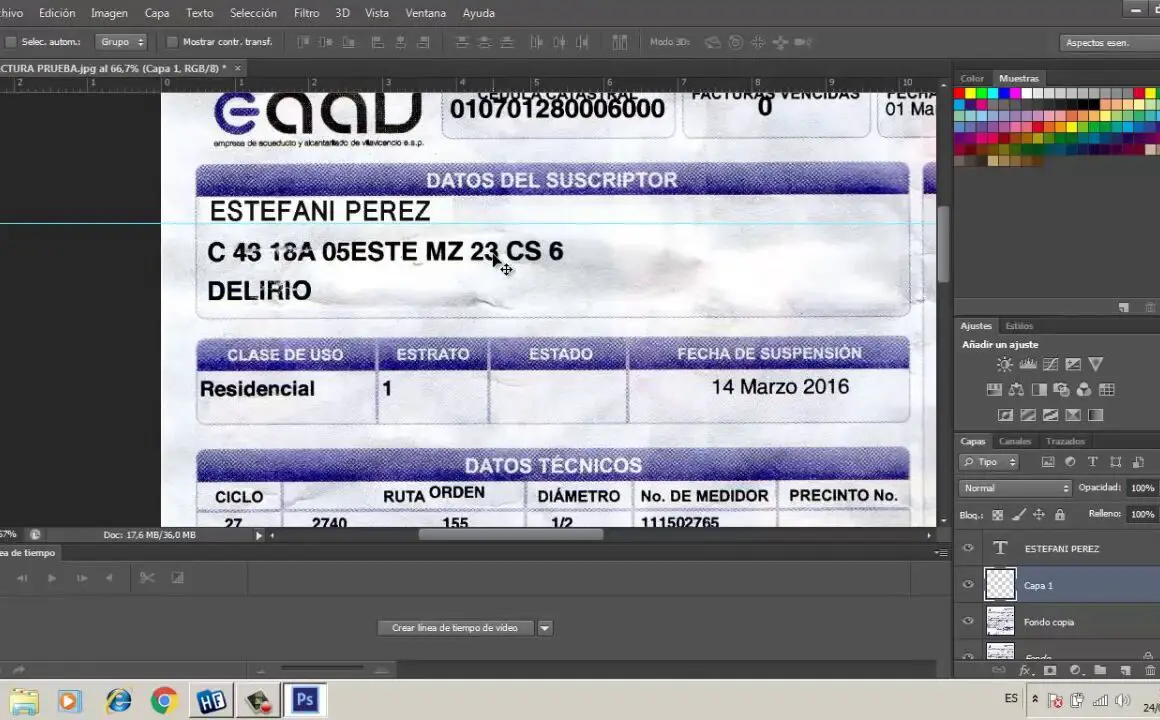Add a Posterize adjustment
This screenshot has height=720, width=1160.
(x=1028, y=415)
